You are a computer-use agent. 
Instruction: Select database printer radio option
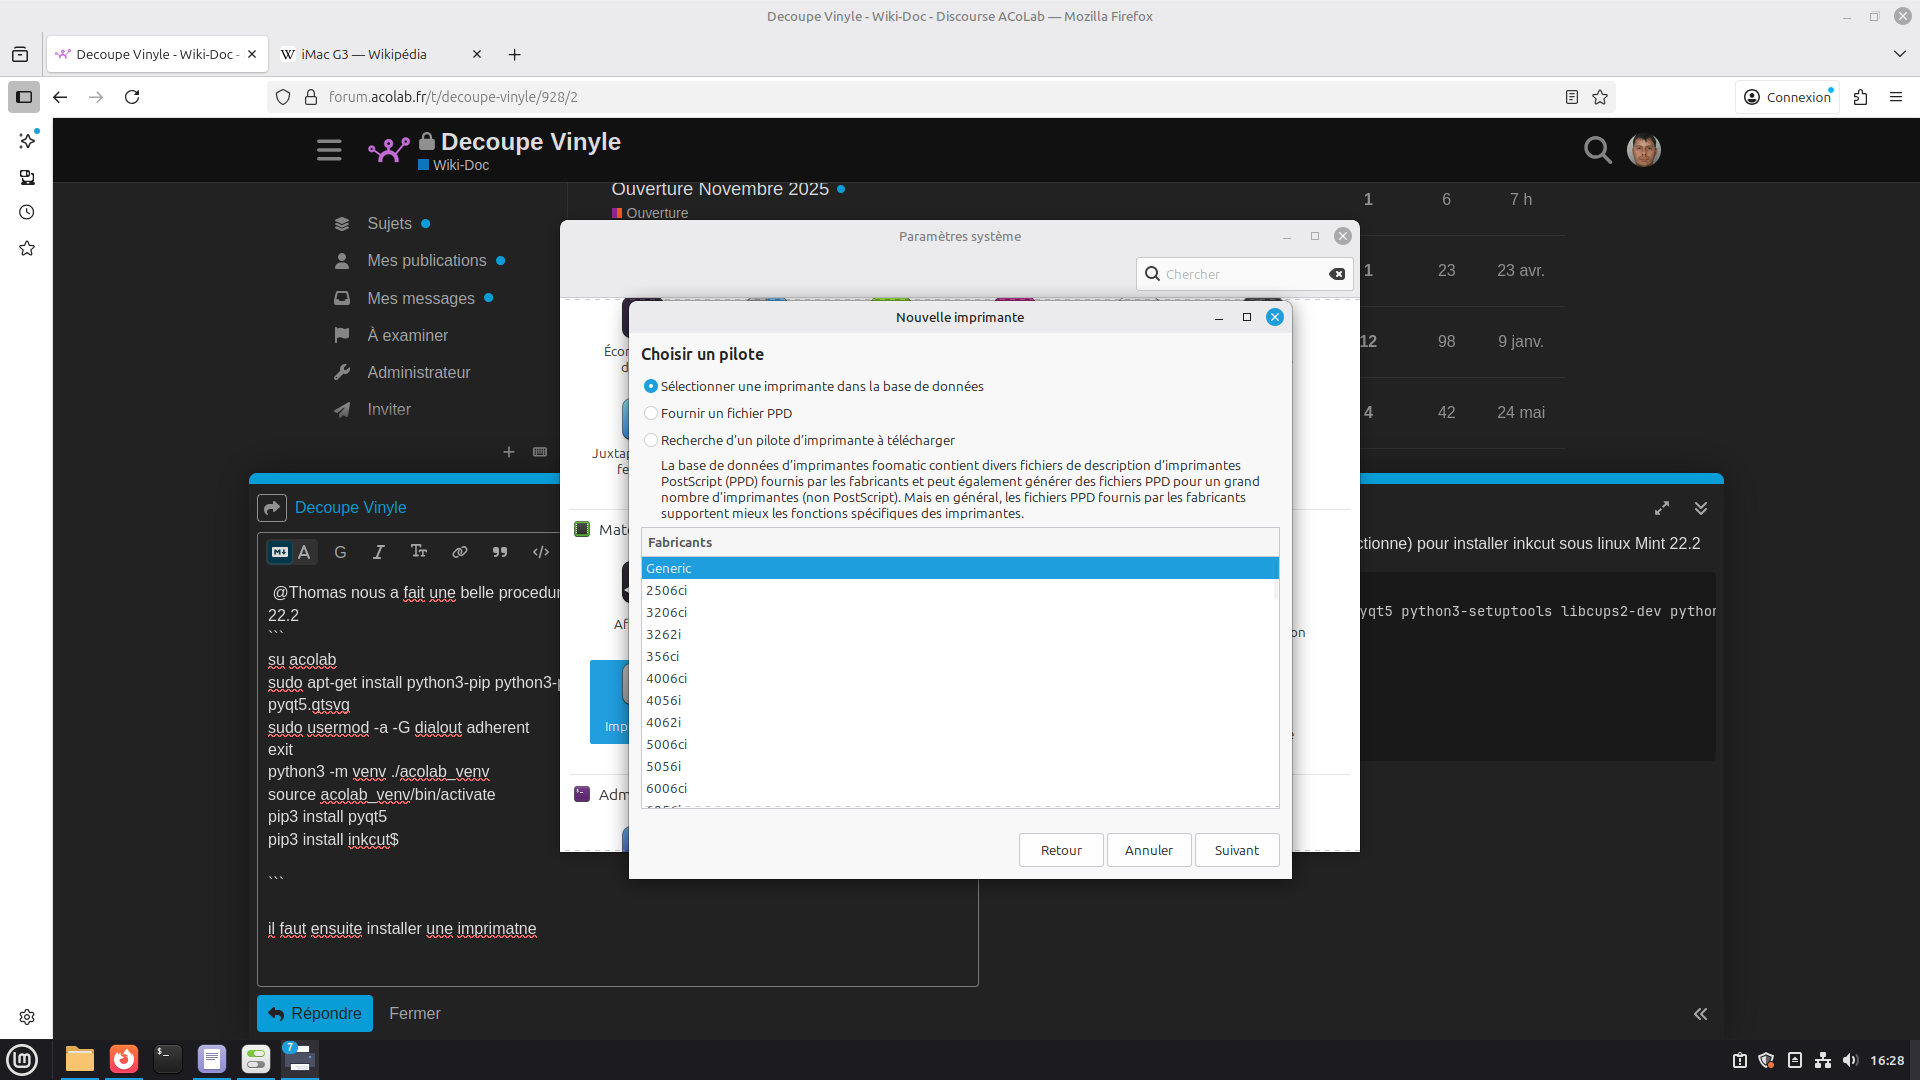point(651,386)
